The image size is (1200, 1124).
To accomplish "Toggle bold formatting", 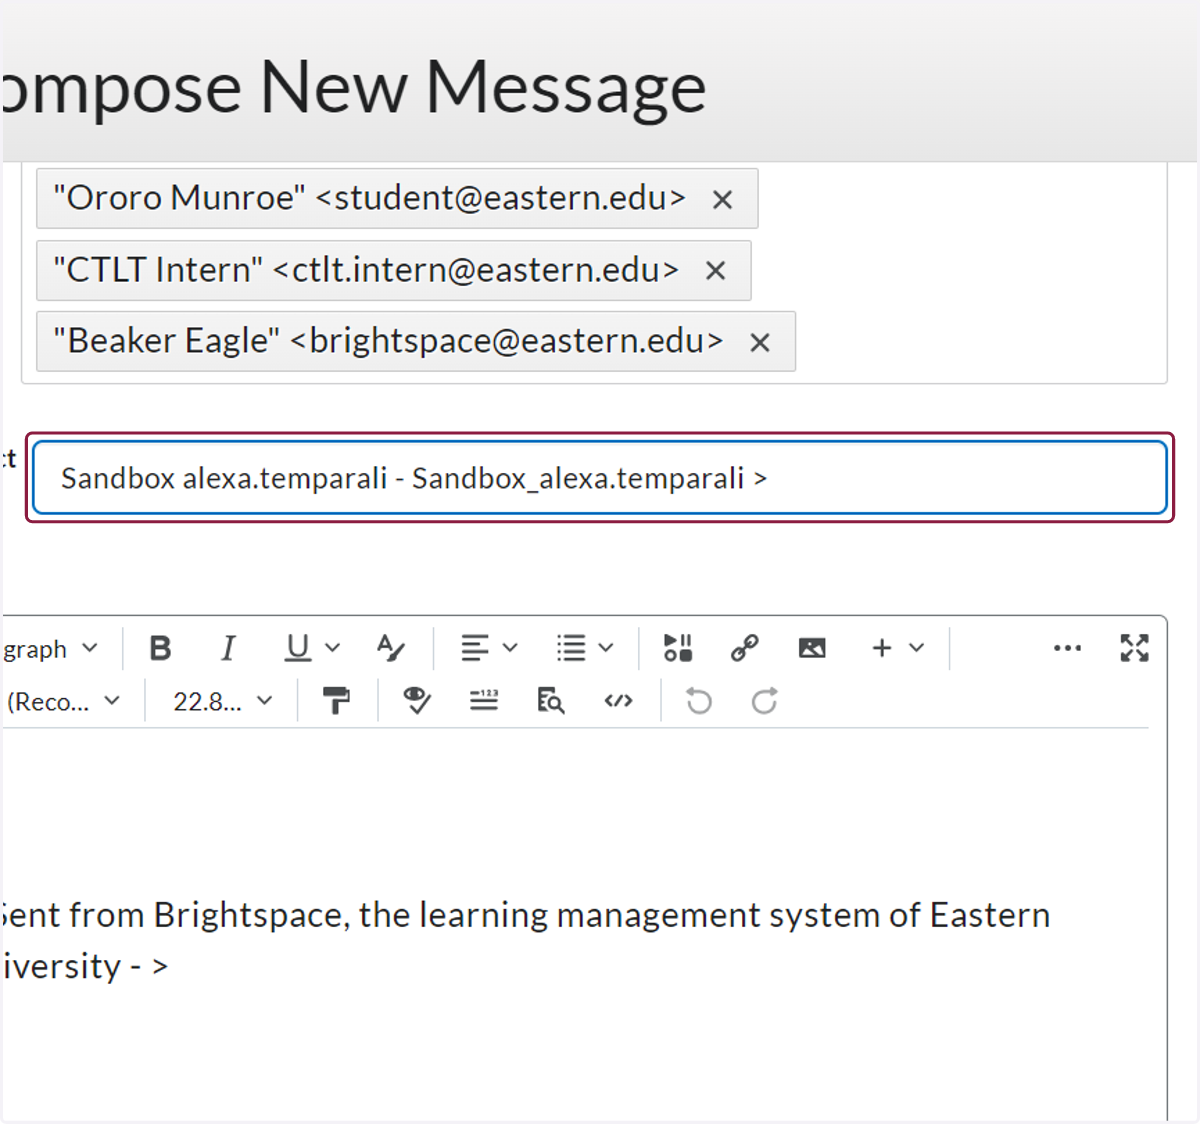I will pyautogui.click(x=160, y=649).
